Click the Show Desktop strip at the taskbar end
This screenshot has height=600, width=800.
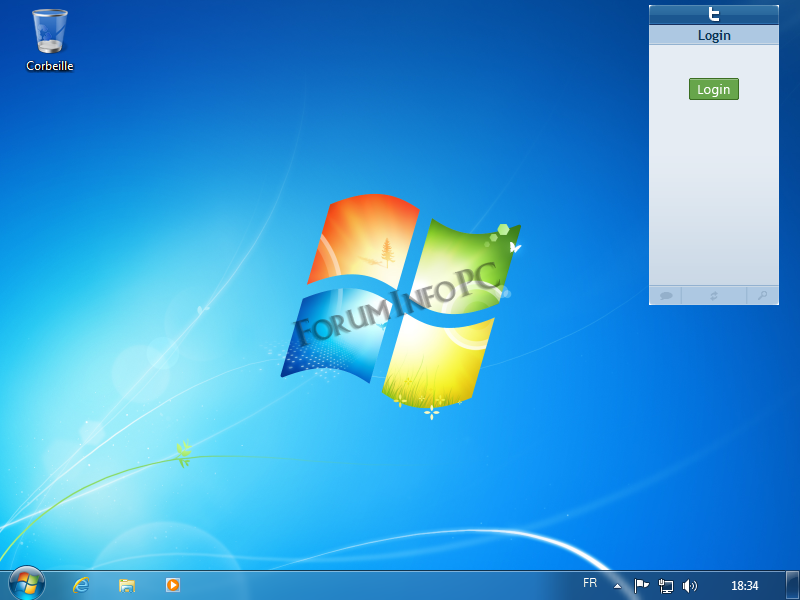pyautogui.click(x=792, y=585)
